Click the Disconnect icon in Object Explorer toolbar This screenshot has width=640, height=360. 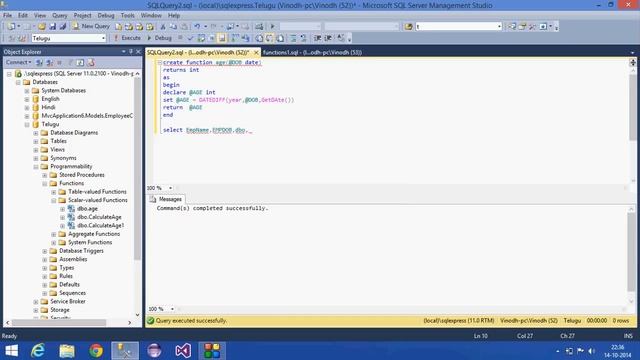point(49,62)
